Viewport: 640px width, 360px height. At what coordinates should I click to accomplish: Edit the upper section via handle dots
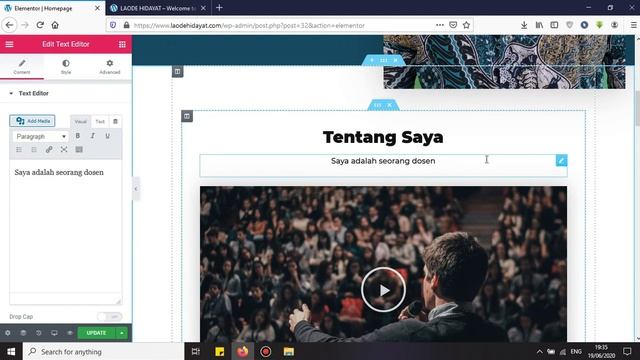[x=384, y=60]
